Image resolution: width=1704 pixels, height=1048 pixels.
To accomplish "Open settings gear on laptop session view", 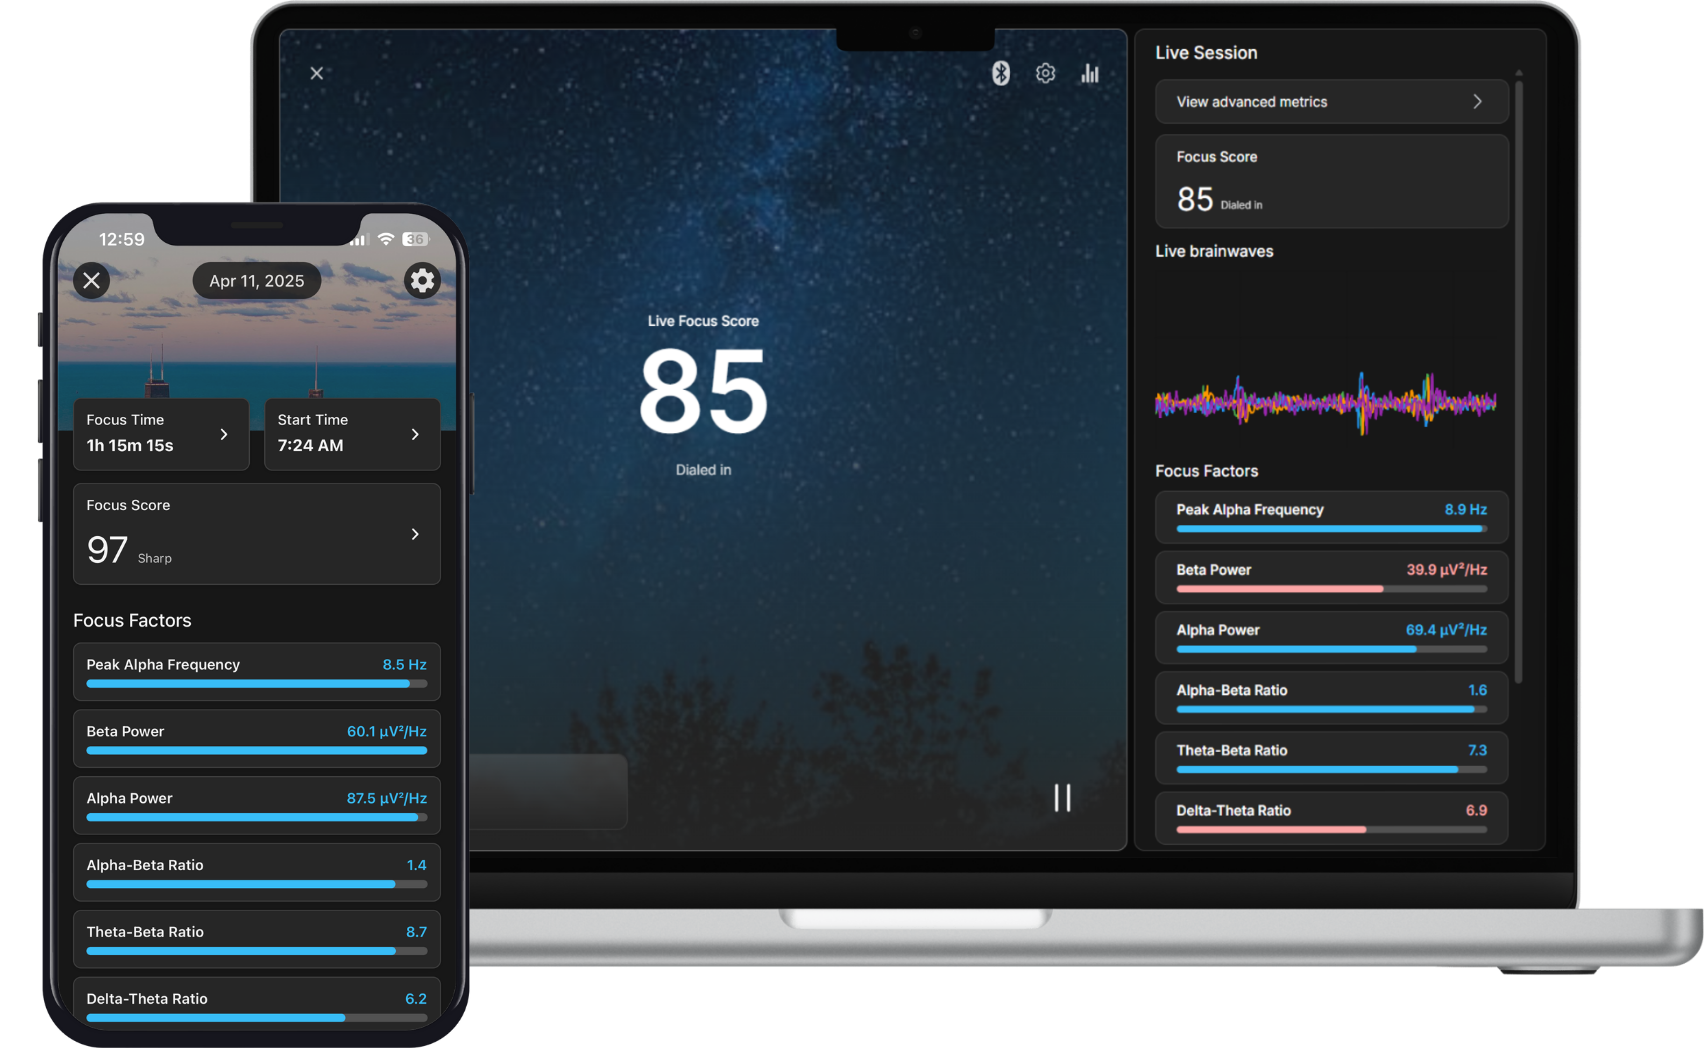I will pos(1045,73).
